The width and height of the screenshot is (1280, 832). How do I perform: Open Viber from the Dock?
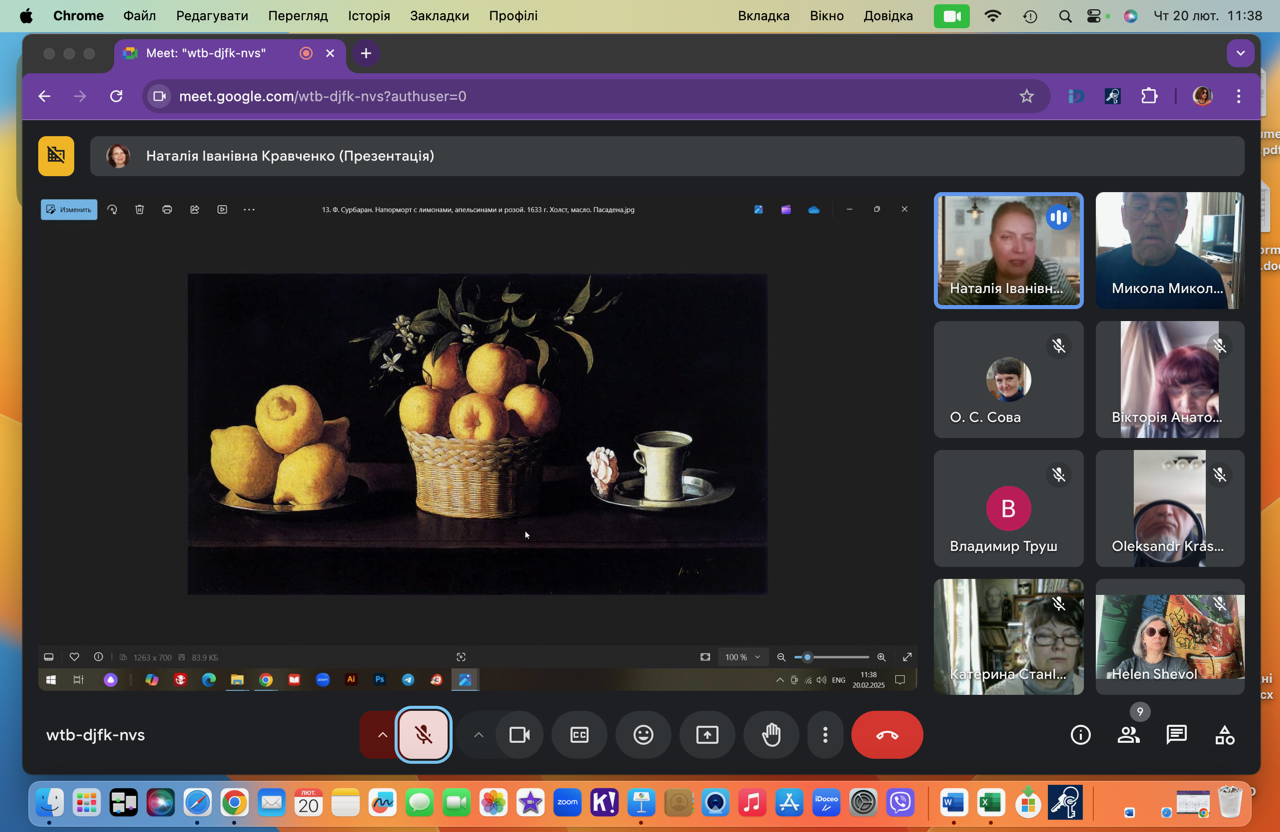pyautogui.click(x=901, y=802)
